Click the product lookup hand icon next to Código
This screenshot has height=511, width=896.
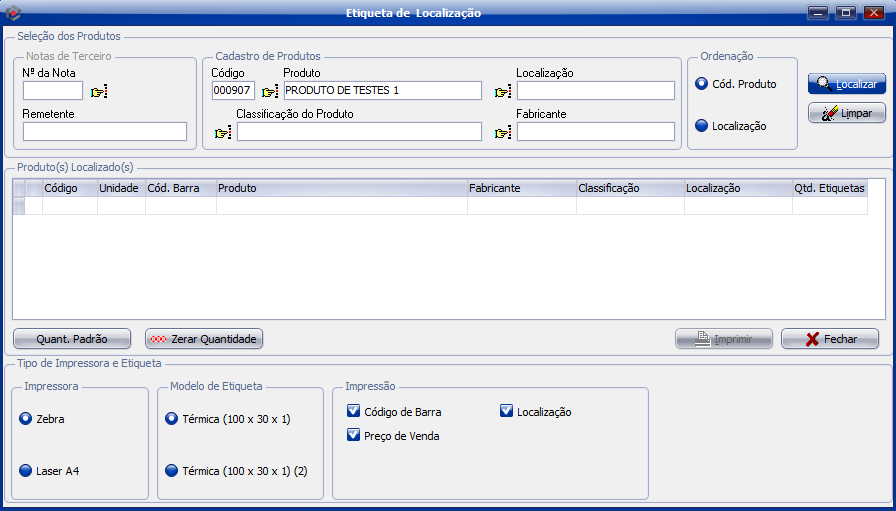(x=269, y=92)
